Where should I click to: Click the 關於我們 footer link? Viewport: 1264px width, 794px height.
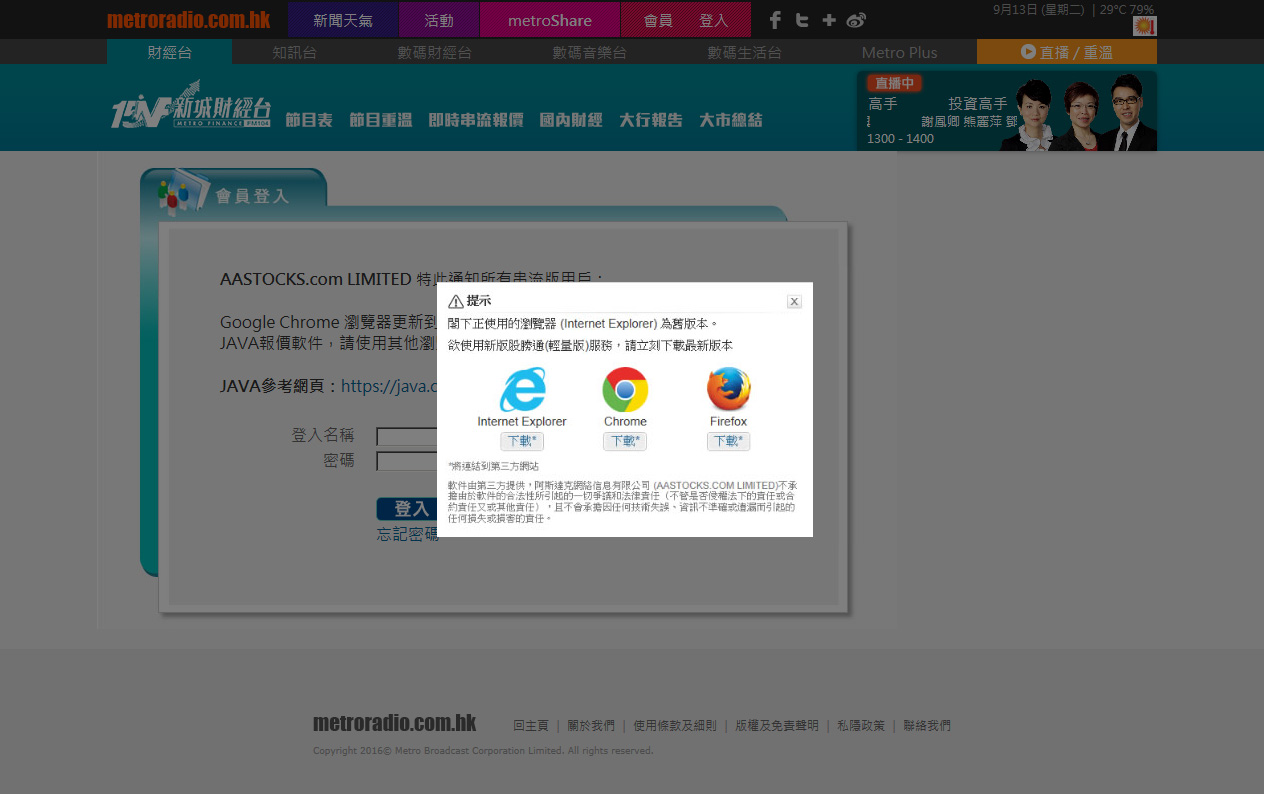pos(591,726)
